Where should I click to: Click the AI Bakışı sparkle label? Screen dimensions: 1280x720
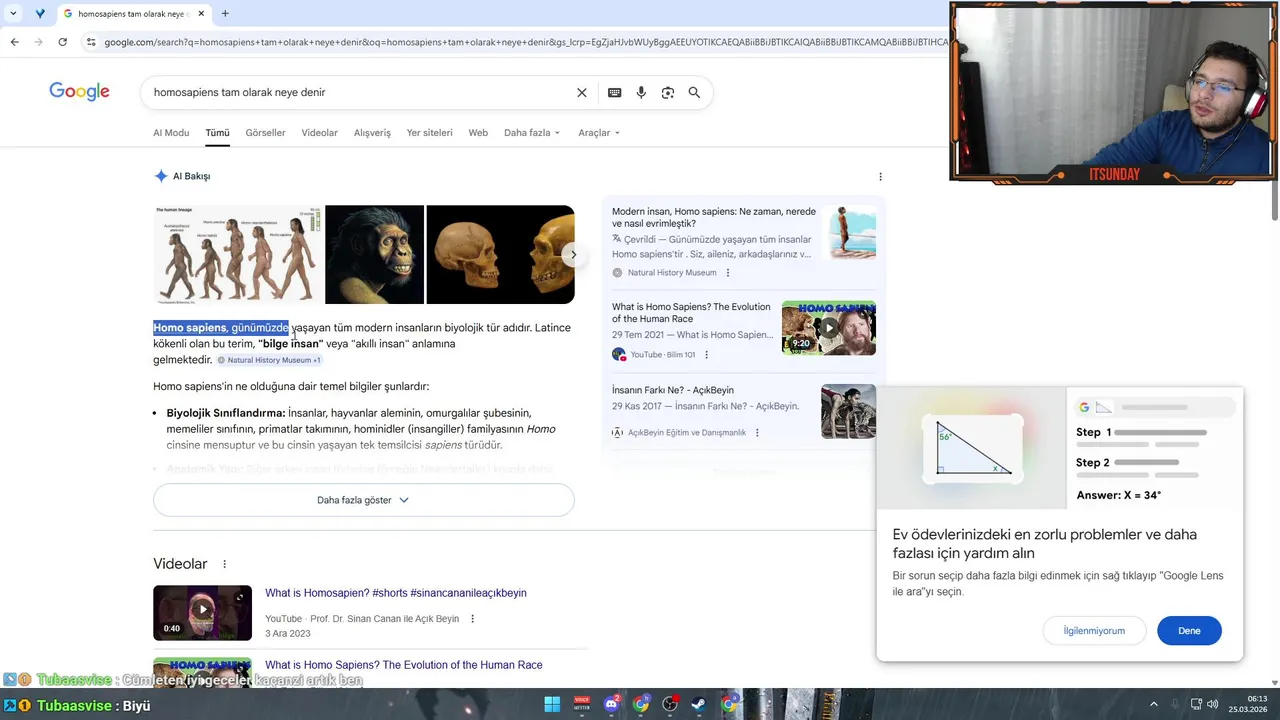pyautogui.click(x=182, y=176)
